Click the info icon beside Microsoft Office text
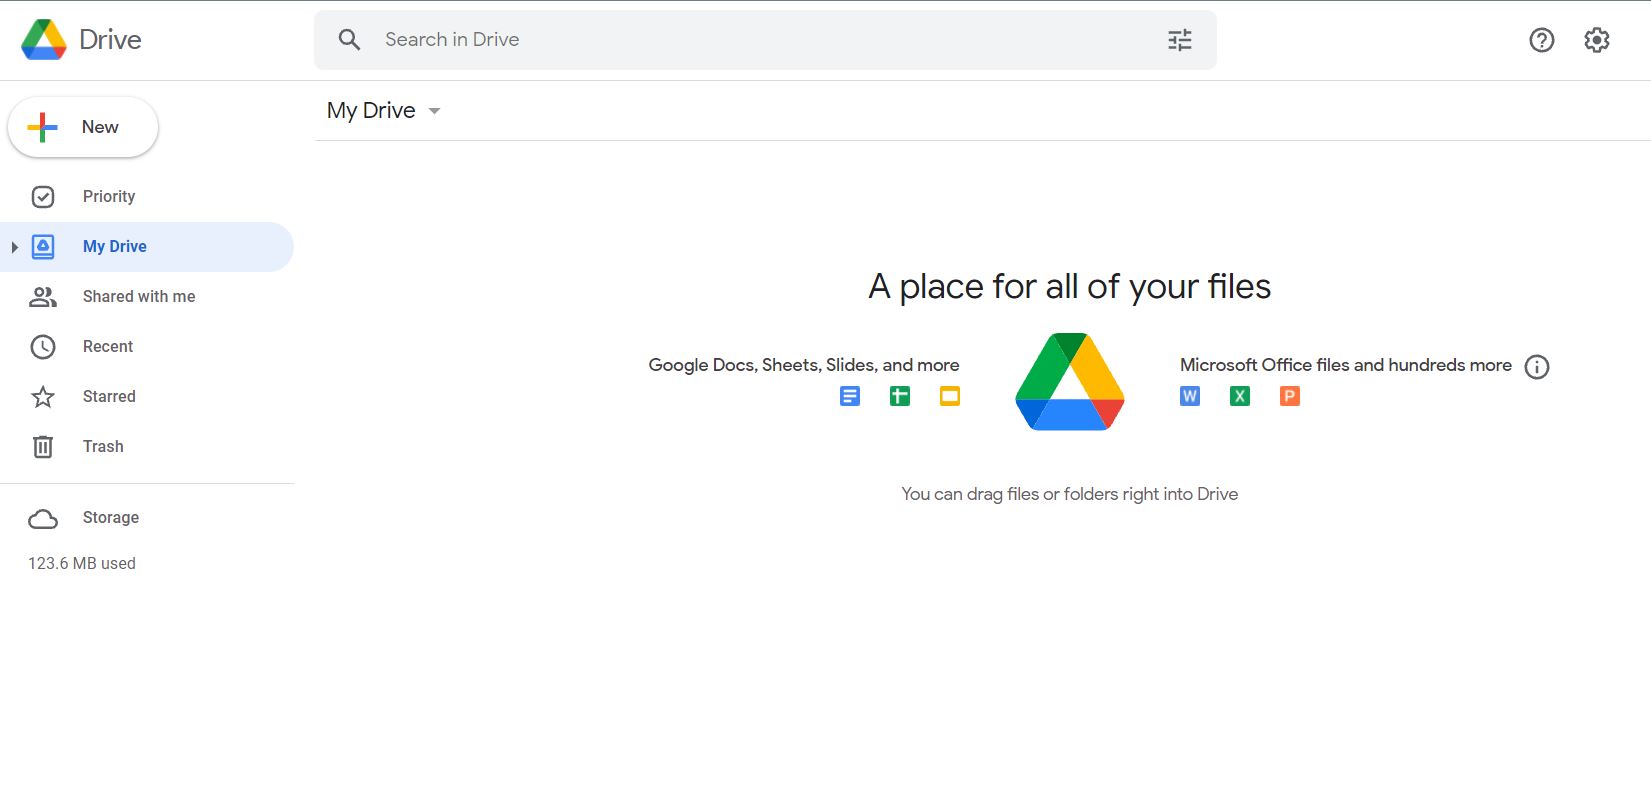 click(1537, 367)
